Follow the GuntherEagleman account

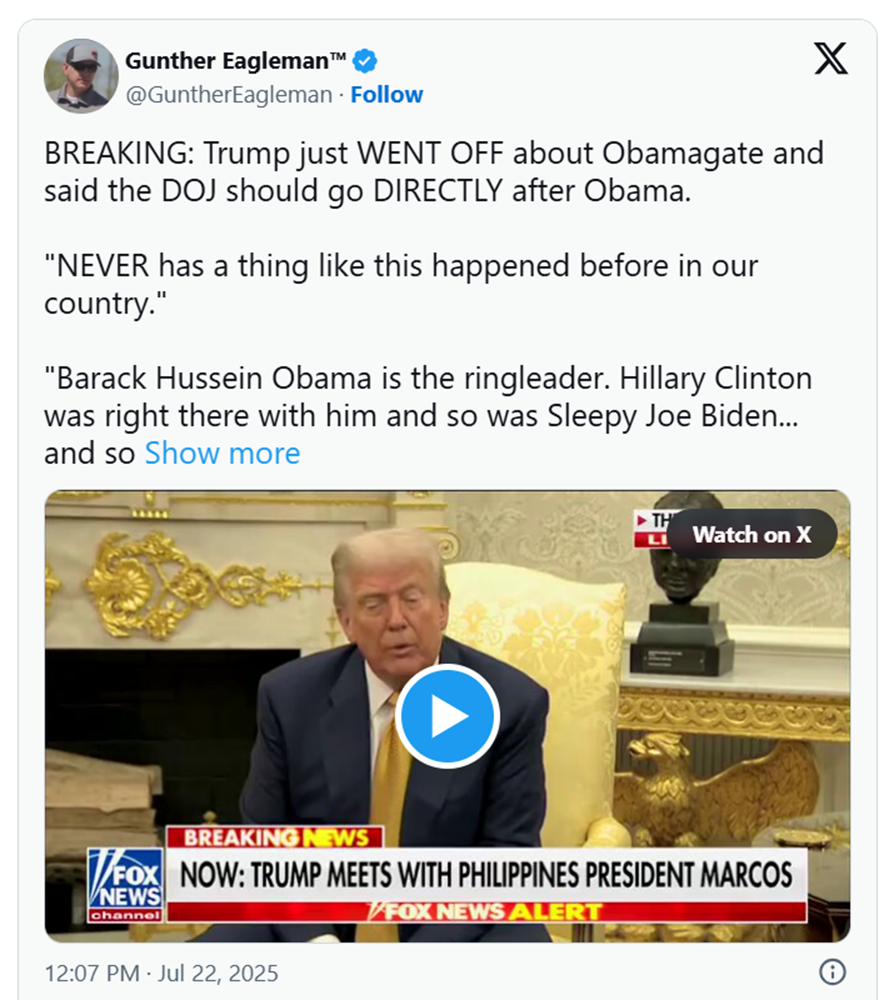point(387,94)
